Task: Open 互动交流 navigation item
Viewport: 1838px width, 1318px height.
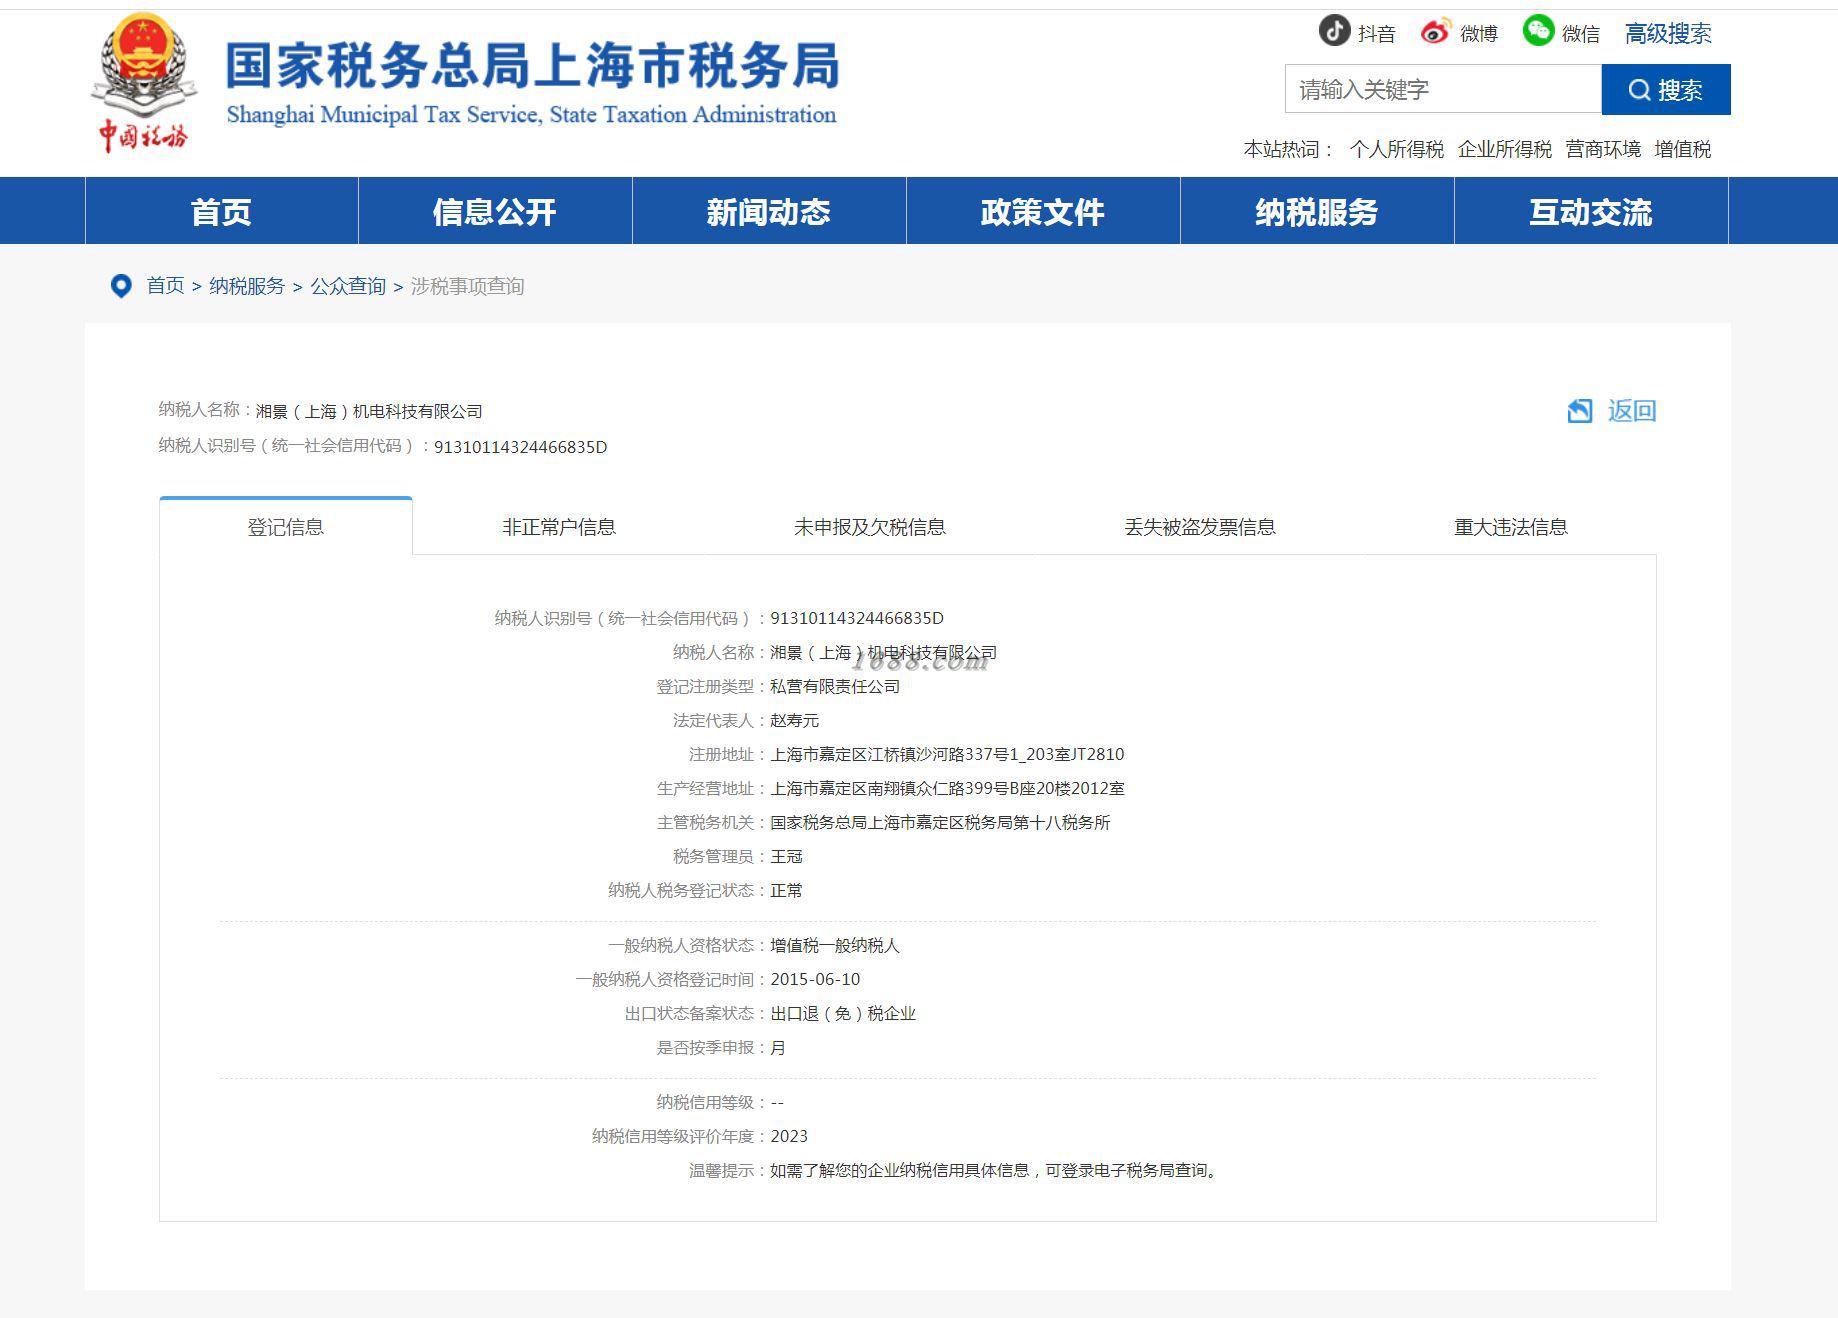Action: [x=1591, y=211]
